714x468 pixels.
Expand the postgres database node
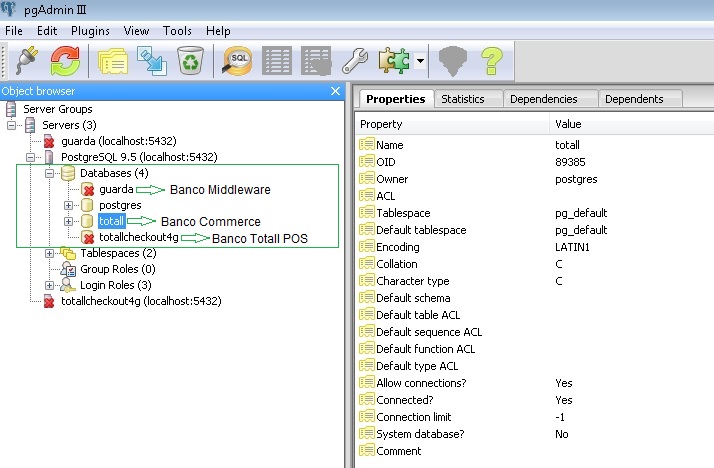click(x=68, y=205)
